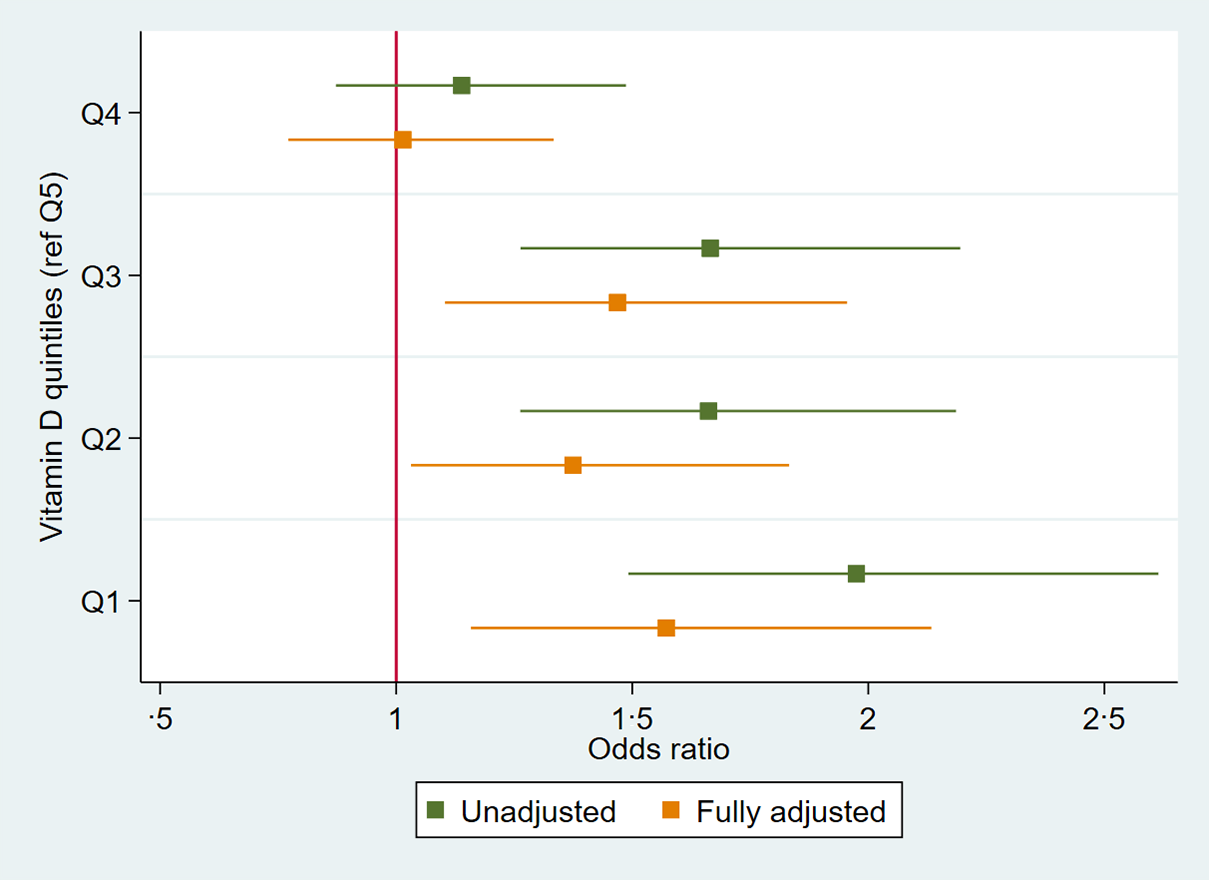Click the orange Fully adjusted marker for Q4
Image resolution: width=1209 pixels, height=880 pixels.
pyautogui.click(x=403, y=140)
